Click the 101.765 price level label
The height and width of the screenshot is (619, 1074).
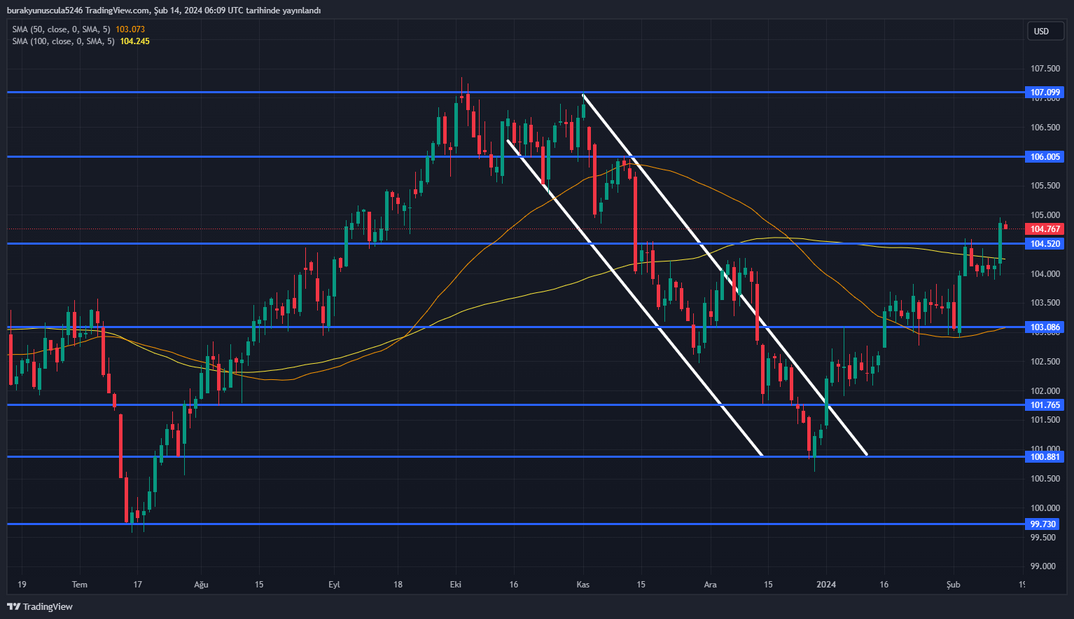[x=1045, y=405]
